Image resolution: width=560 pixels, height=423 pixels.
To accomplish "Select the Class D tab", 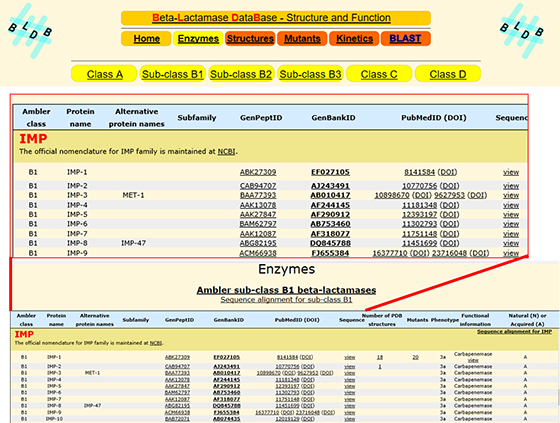I will coord(448,74).
